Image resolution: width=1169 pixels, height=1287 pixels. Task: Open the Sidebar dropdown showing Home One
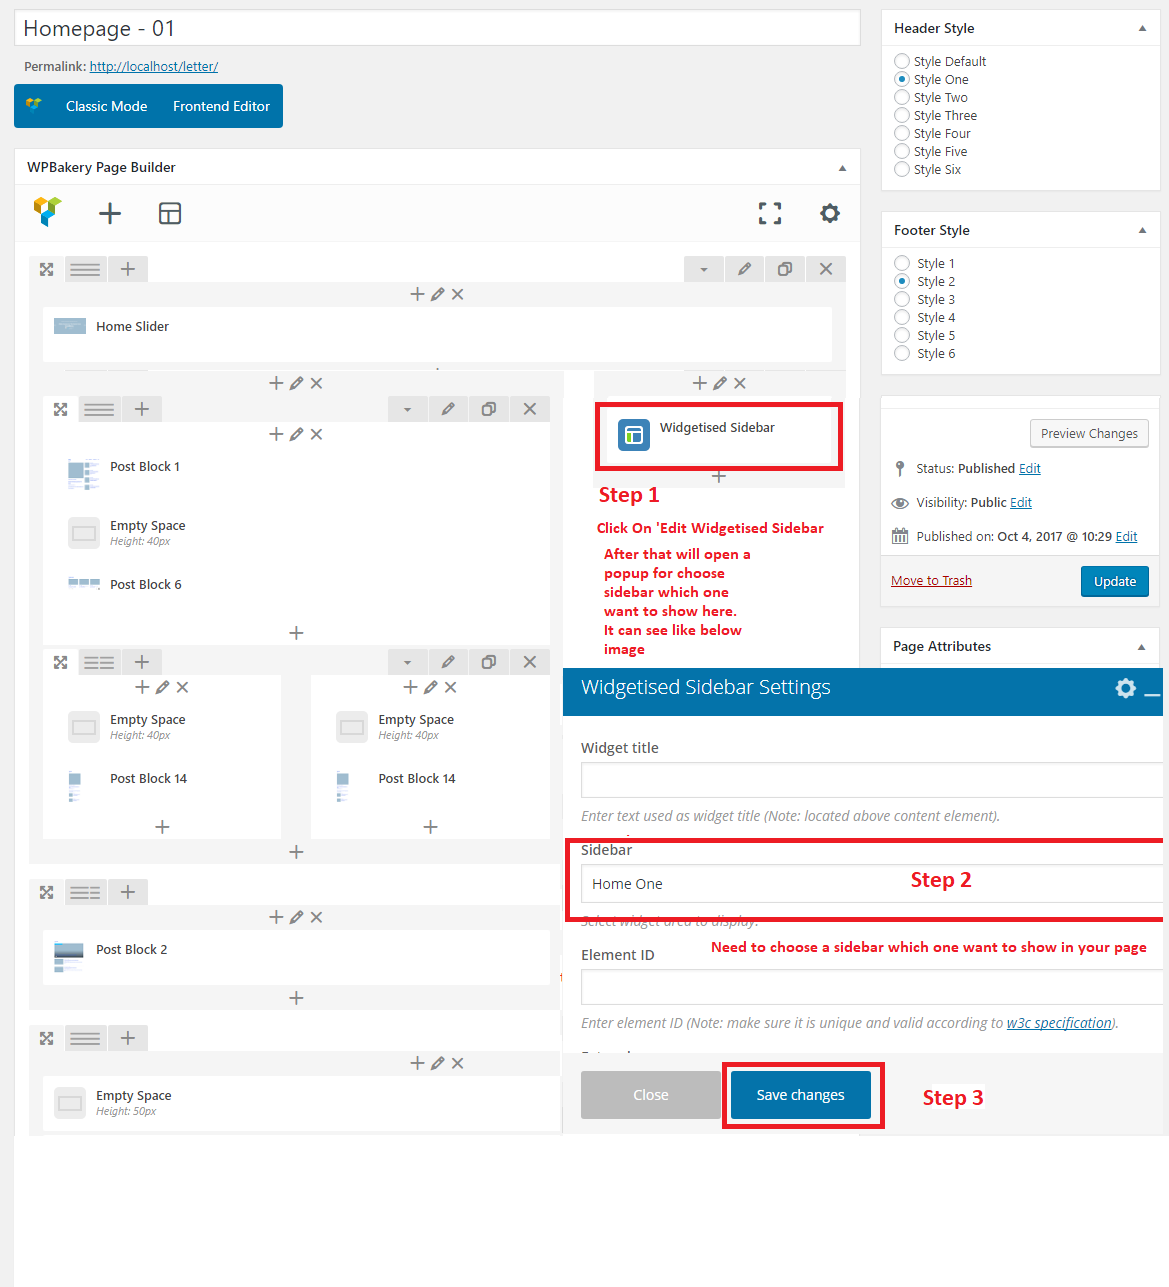click(x=870, y=884)
